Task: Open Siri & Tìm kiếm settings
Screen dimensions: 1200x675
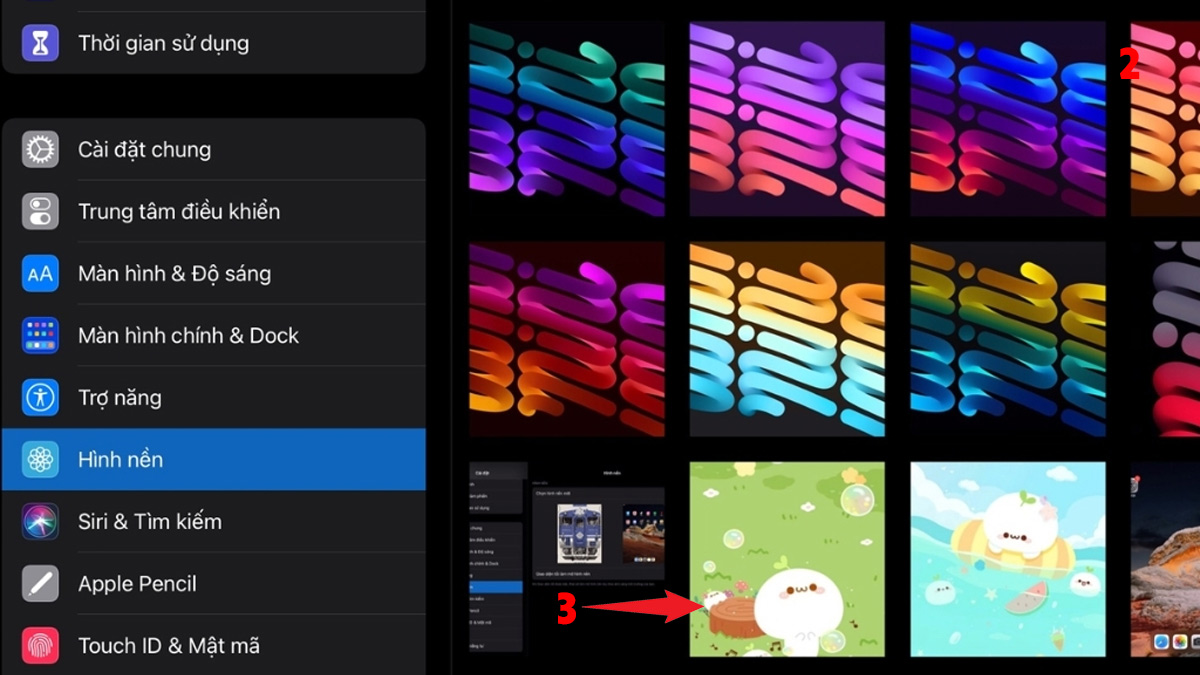Action: tap(214, 522)
